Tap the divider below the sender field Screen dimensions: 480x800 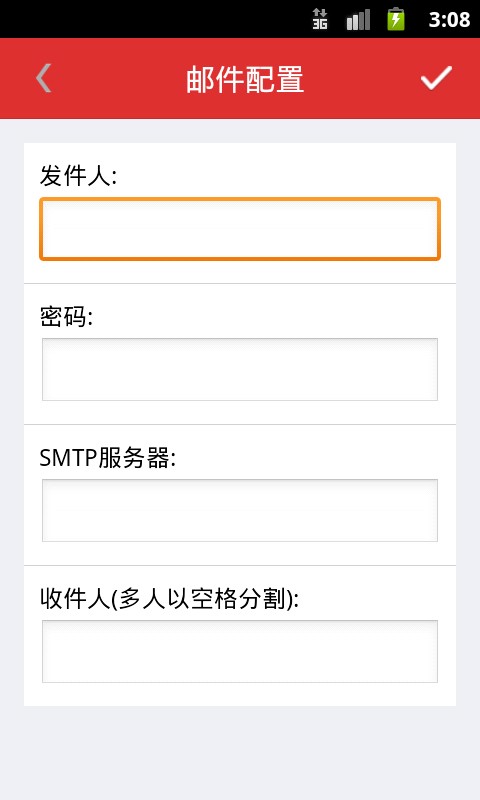click(240, 283)
